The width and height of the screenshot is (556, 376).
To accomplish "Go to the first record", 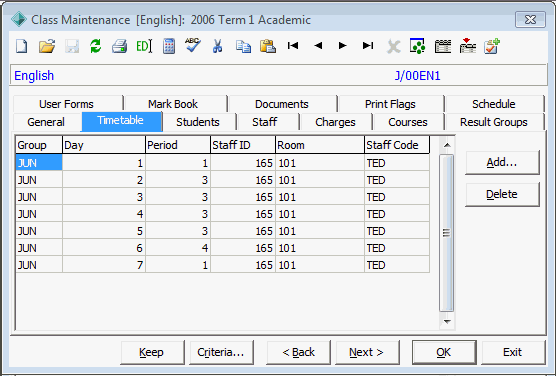I will point(293,45).
